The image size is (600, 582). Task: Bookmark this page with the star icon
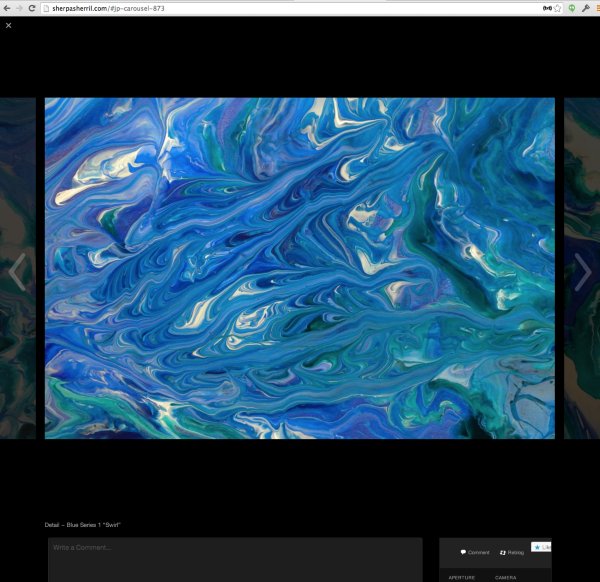tap(558, 7)
